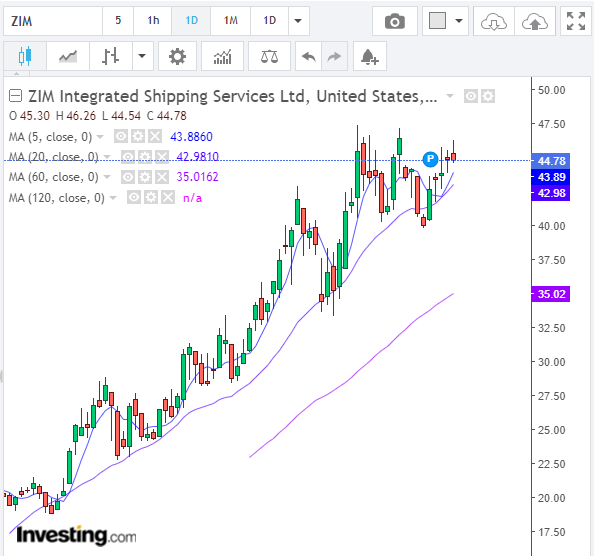Hide the MA 60 indicator eye
The height and width of the screenshot is (556, 594).
(x=128, y=176)
